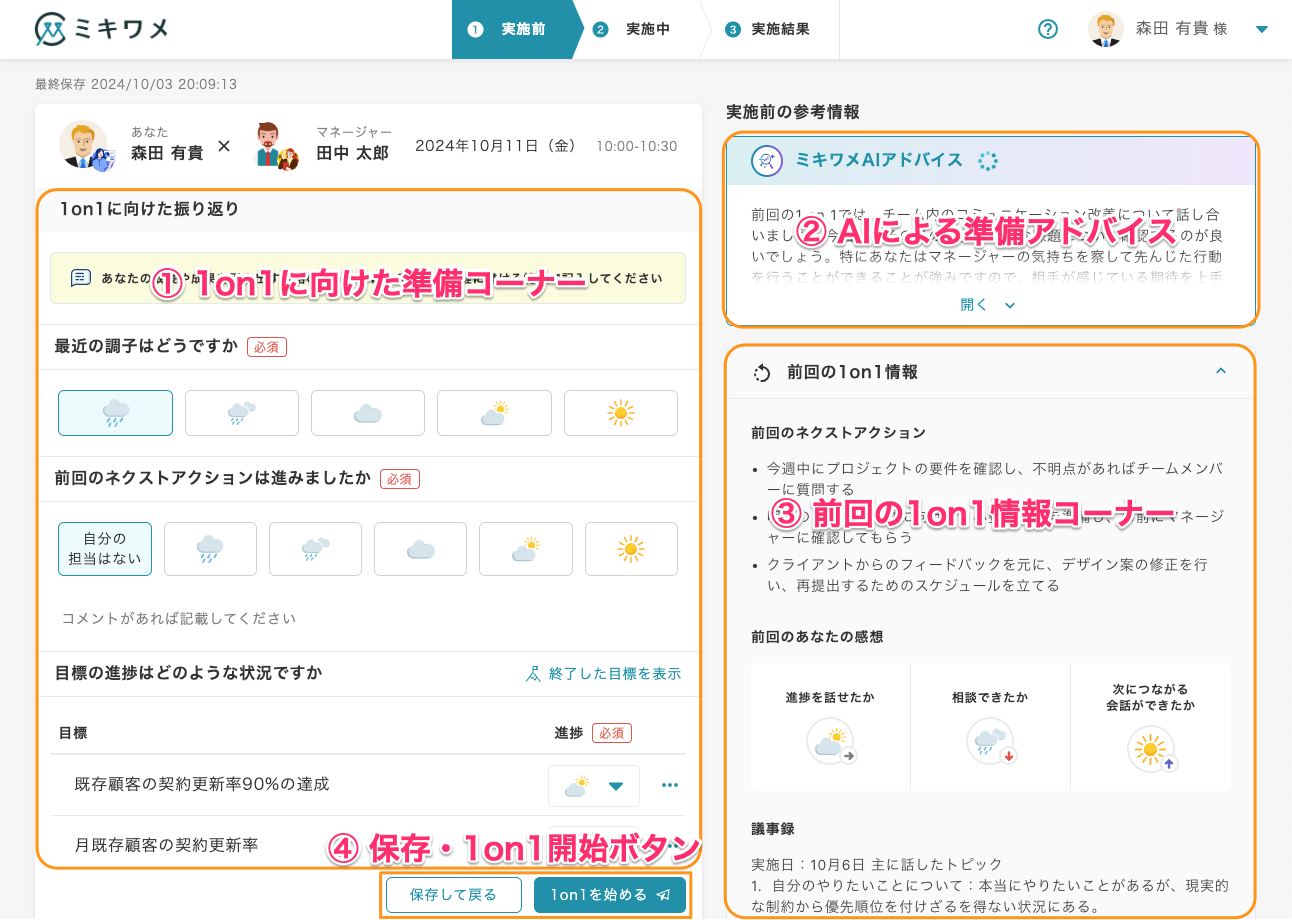The height and width of the screenshot is (920, 1292).
Task: Select heavy rain for 最近の調子
Action: [115, 413]
